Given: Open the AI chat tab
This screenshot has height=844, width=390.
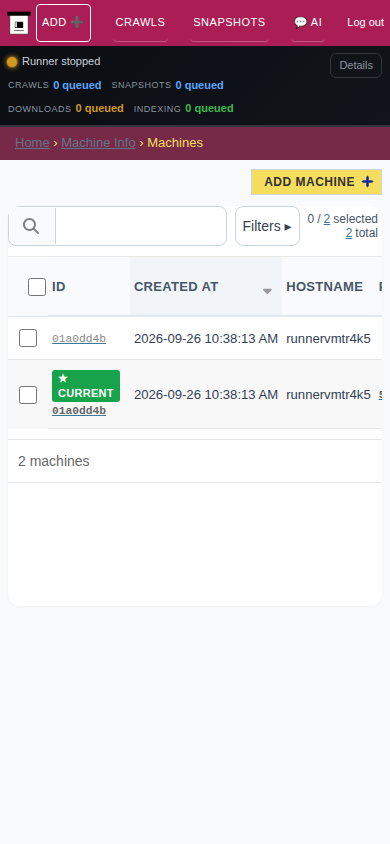Looking at the screenshot, I should pos(308,23).
